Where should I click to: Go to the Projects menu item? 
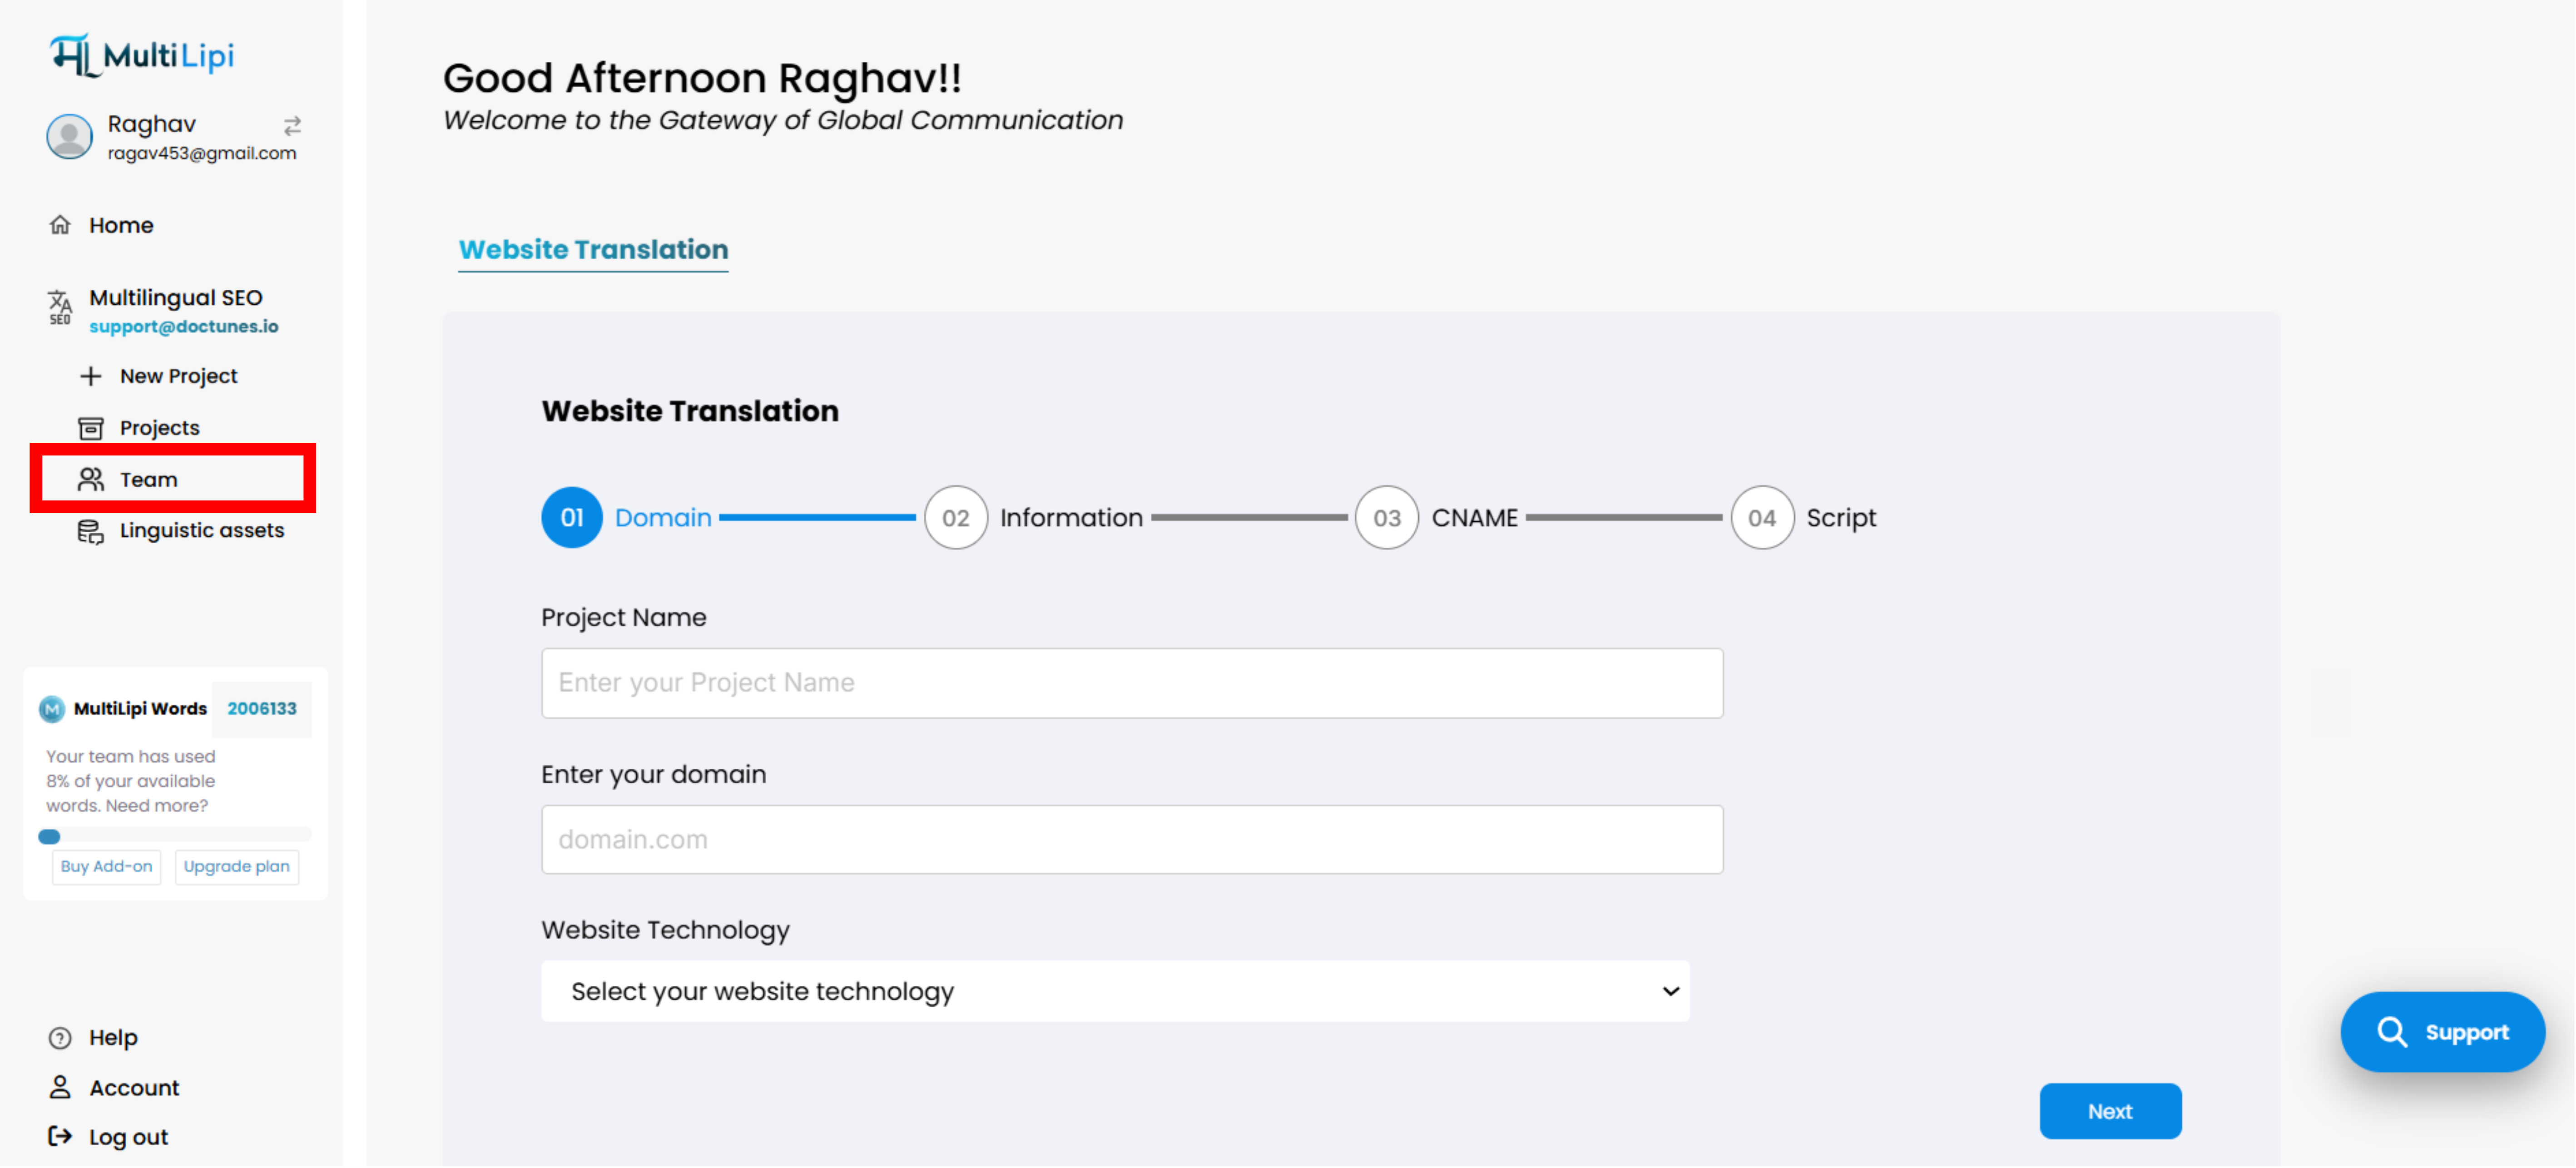coord(159,428)
